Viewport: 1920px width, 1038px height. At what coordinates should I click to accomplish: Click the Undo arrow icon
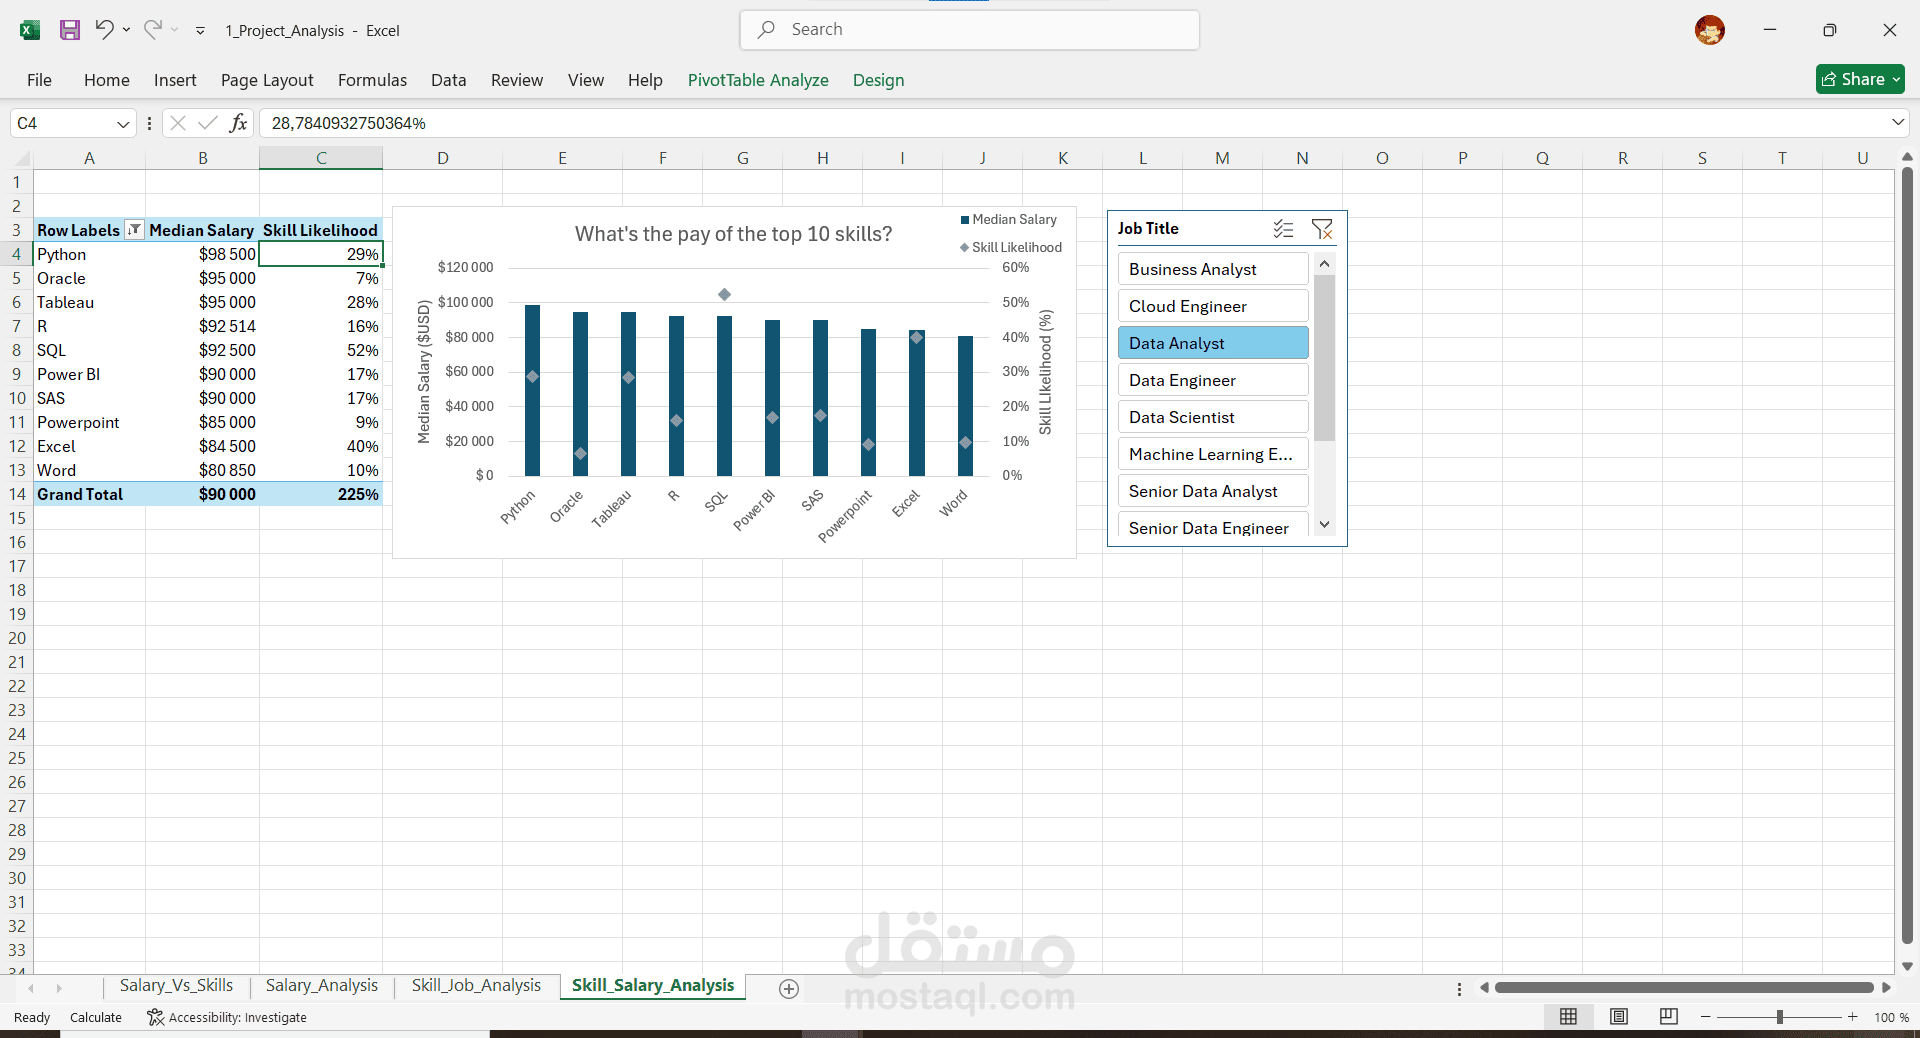point(104,30)
